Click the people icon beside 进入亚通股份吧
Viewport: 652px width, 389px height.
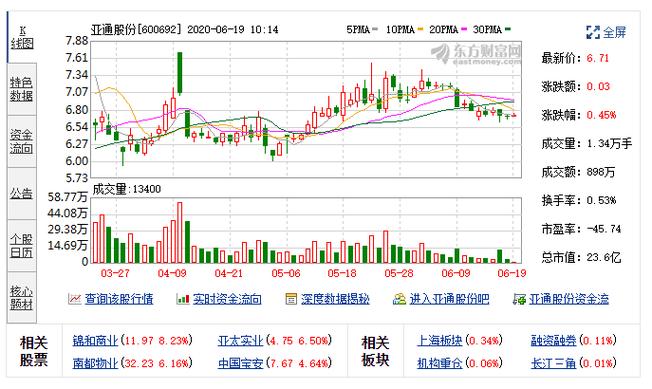click(399, 299)
